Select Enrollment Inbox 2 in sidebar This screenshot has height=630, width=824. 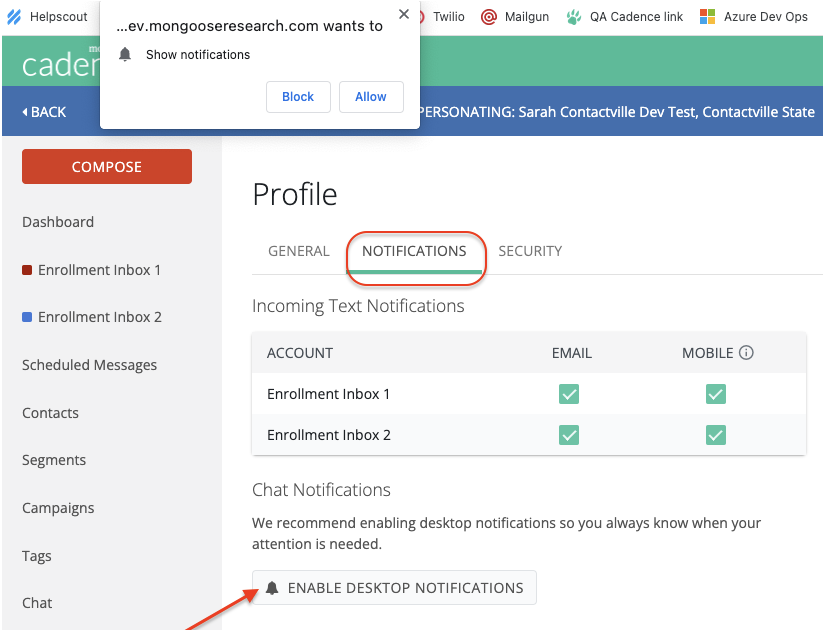pyautogui.click(x=99, y=317)
